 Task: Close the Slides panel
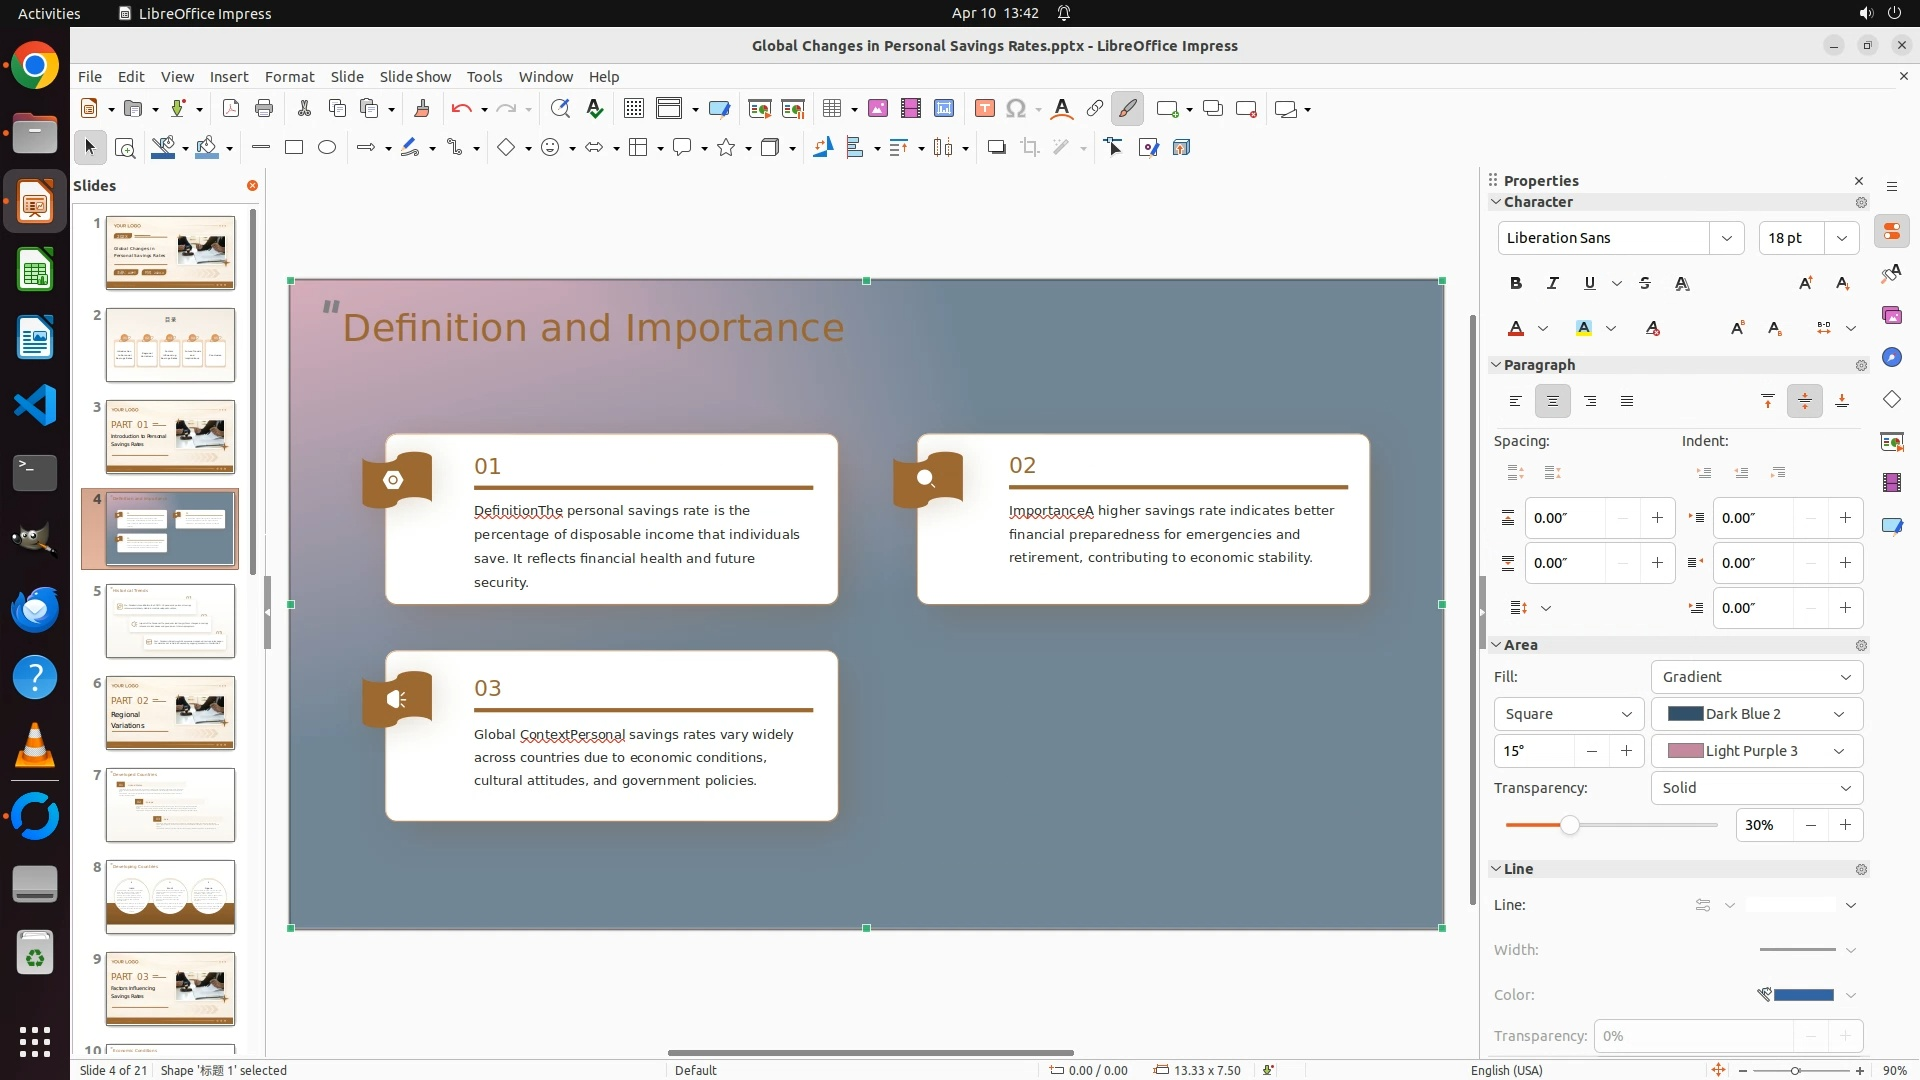coord(252,186)
